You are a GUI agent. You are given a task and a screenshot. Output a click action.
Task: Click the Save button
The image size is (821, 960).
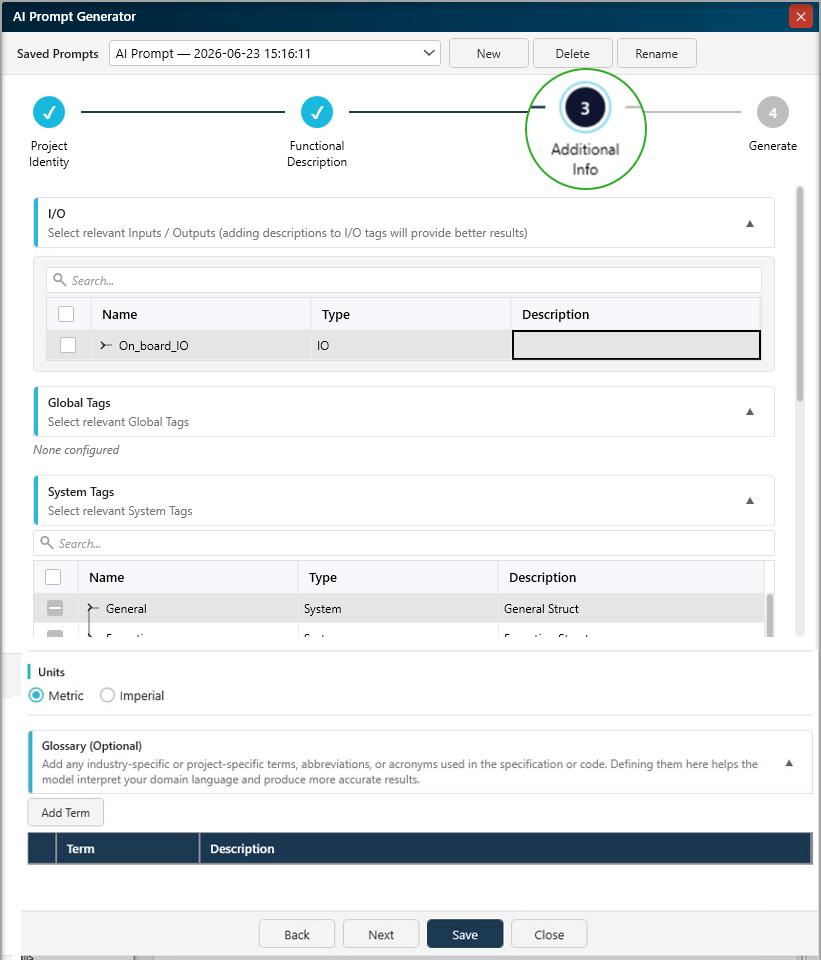click(x=465, y=934)
